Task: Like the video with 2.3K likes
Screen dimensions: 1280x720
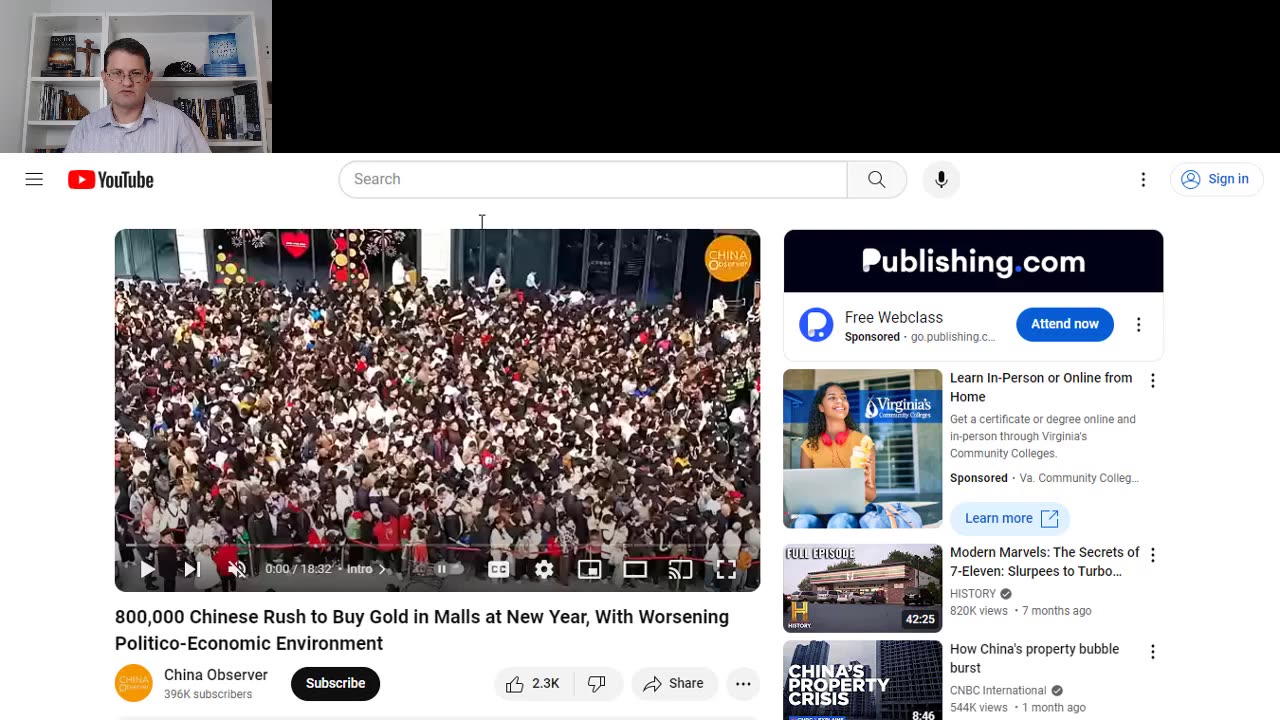Action: (x=533, y=684)
